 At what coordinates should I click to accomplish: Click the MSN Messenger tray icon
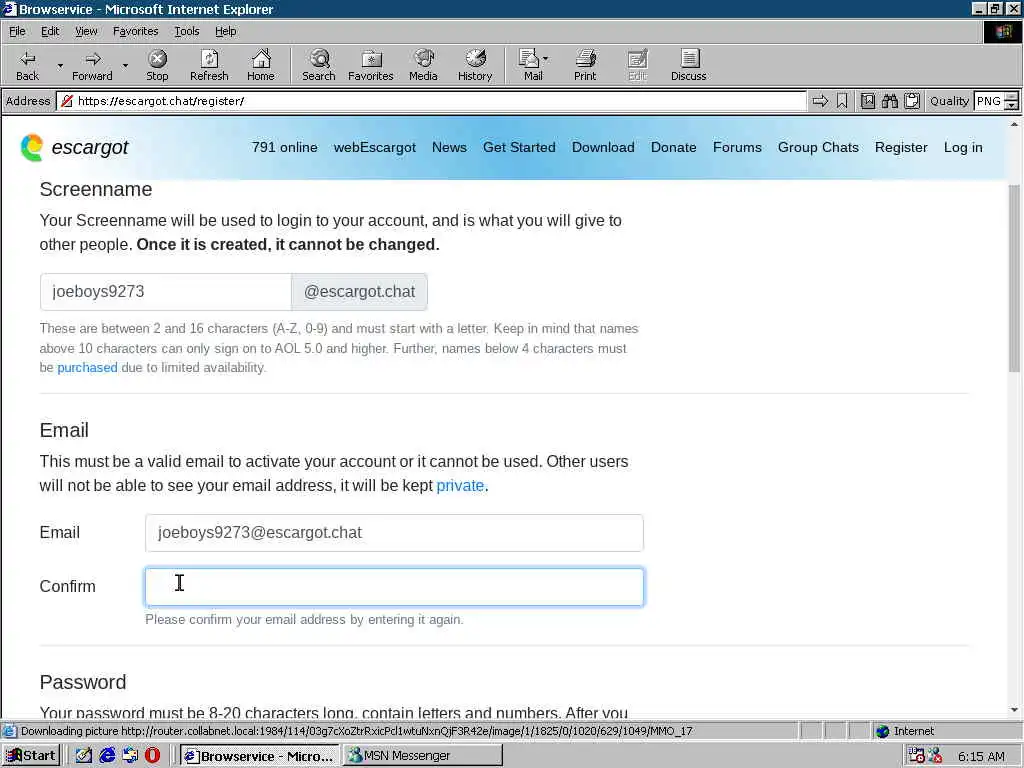tap(935, 756)
